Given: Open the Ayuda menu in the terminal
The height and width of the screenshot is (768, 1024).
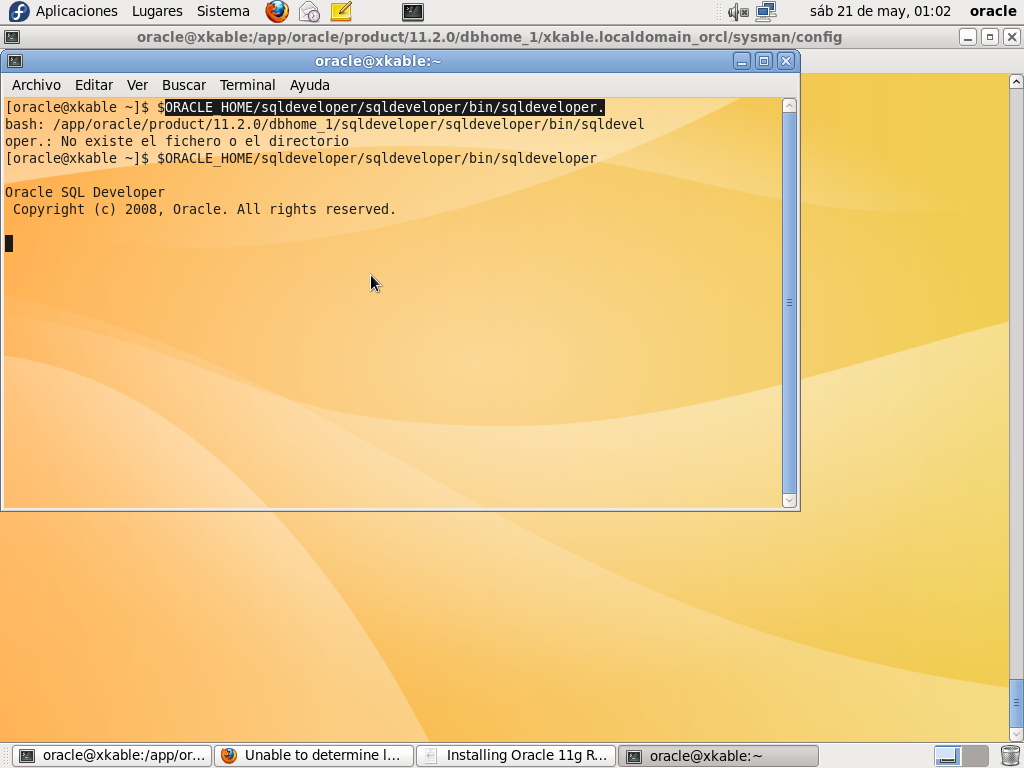Looking at the screenshot, I should click(310, 85).
